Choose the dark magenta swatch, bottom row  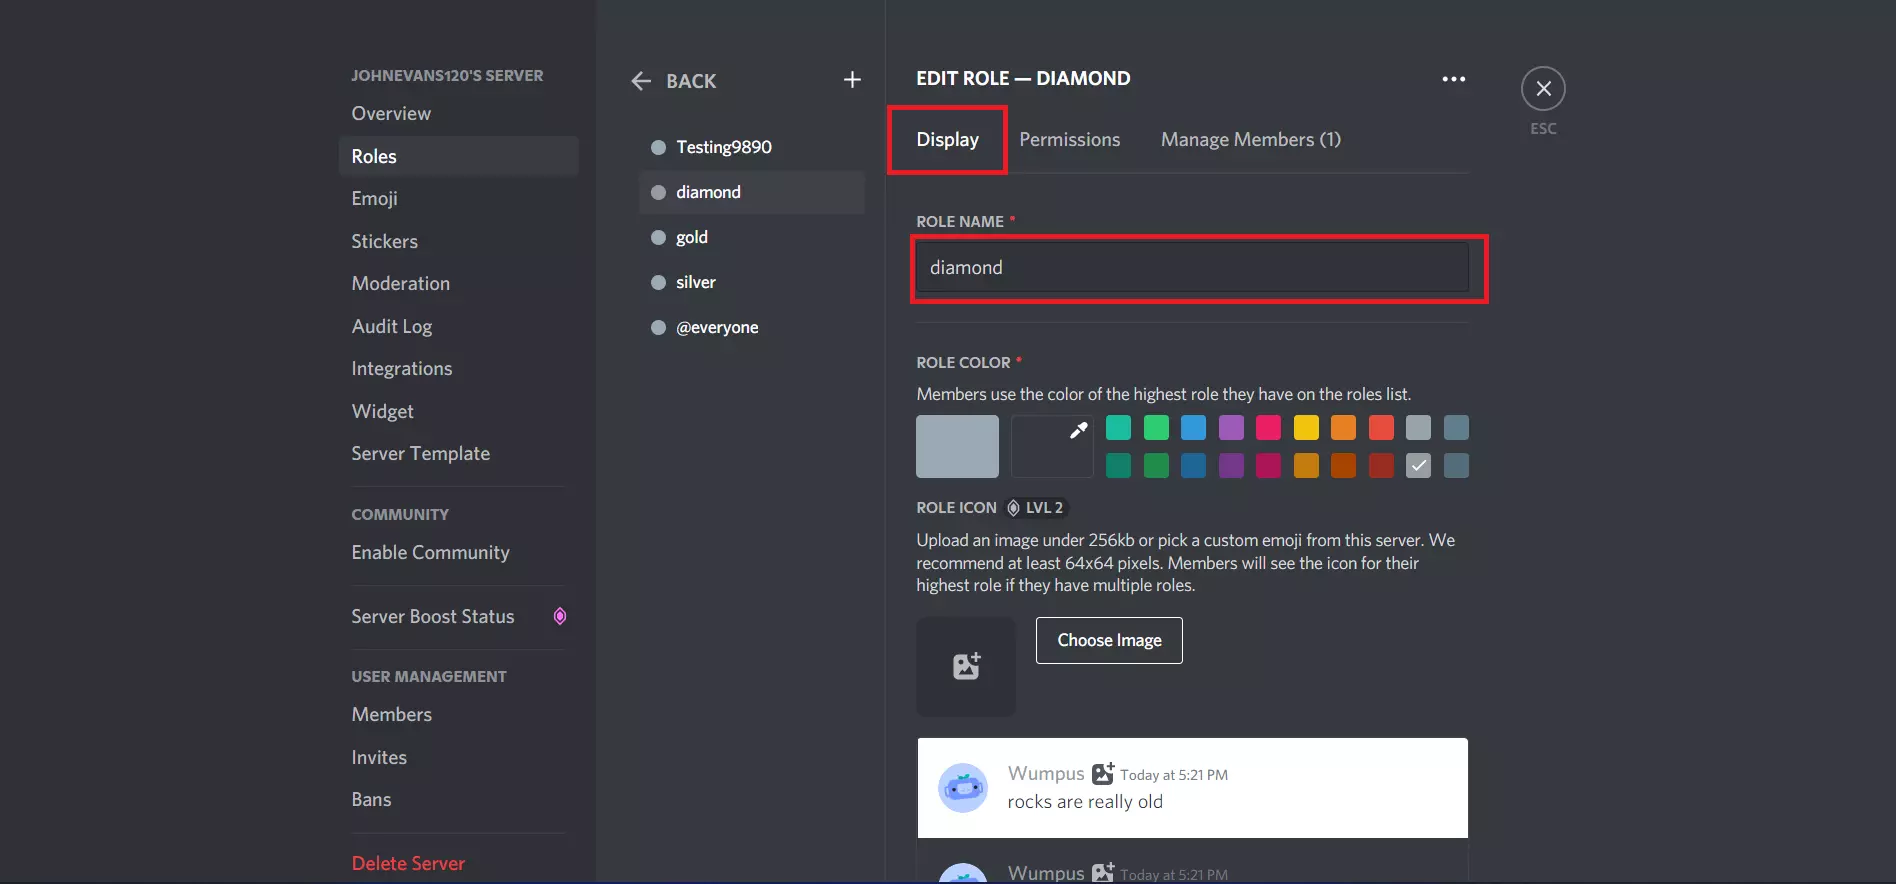click(x=1269, y=465)
